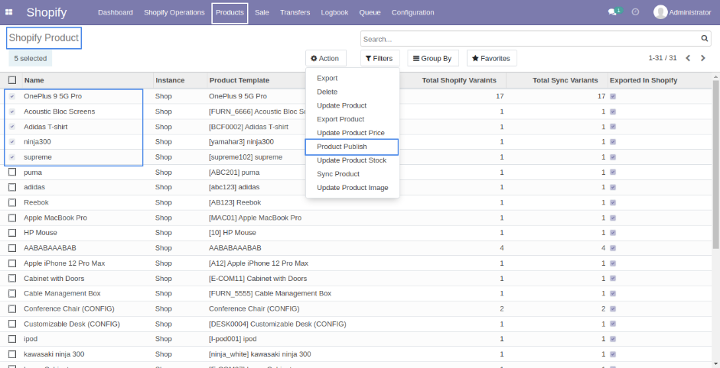
Task: Open the Group By dropdown
Action: (433, 58)
